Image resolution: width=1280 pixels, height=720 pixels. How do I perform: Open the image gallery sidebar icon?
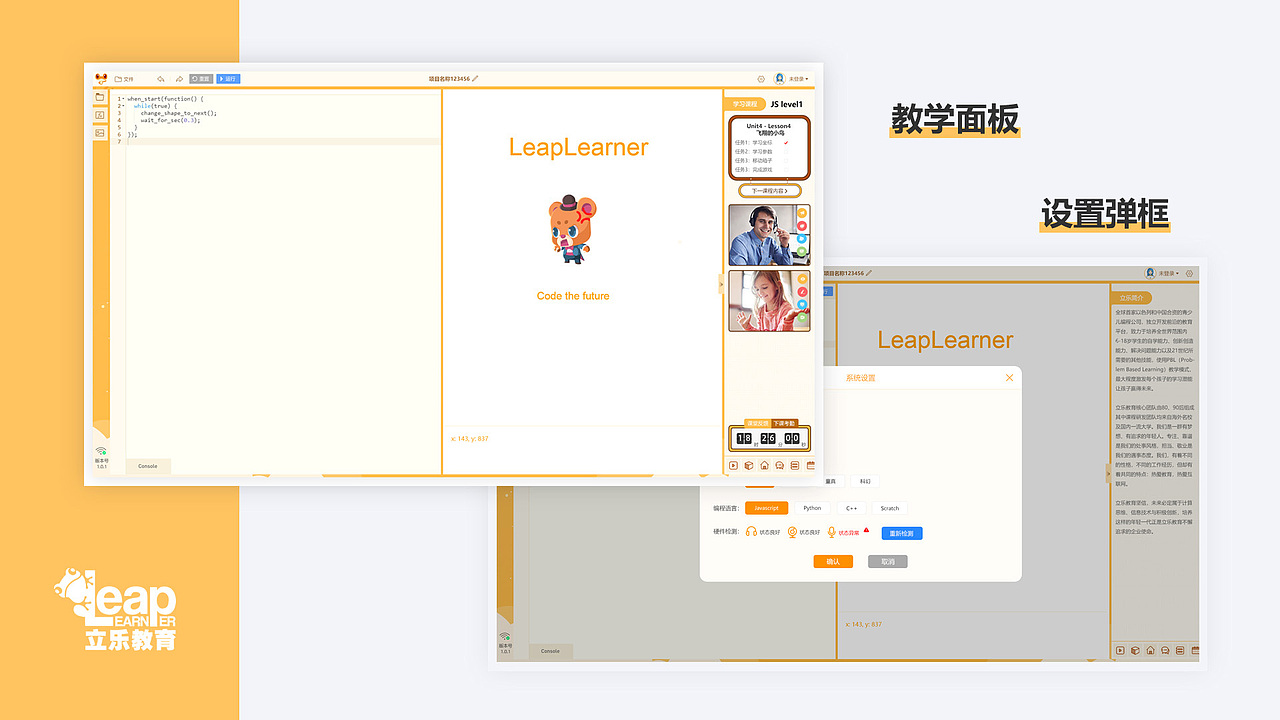click(x=100, y=132)
